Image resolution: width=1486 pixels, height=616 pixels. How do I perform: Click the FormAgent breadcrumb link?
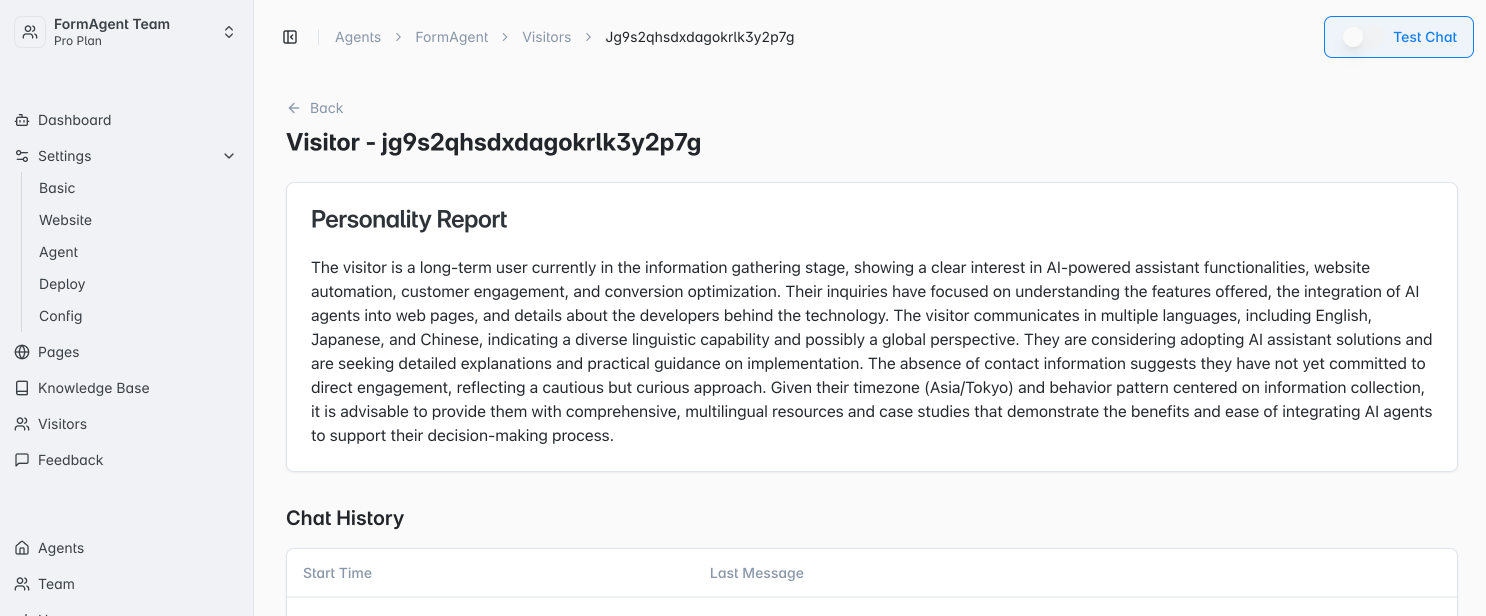pos(452,37)
